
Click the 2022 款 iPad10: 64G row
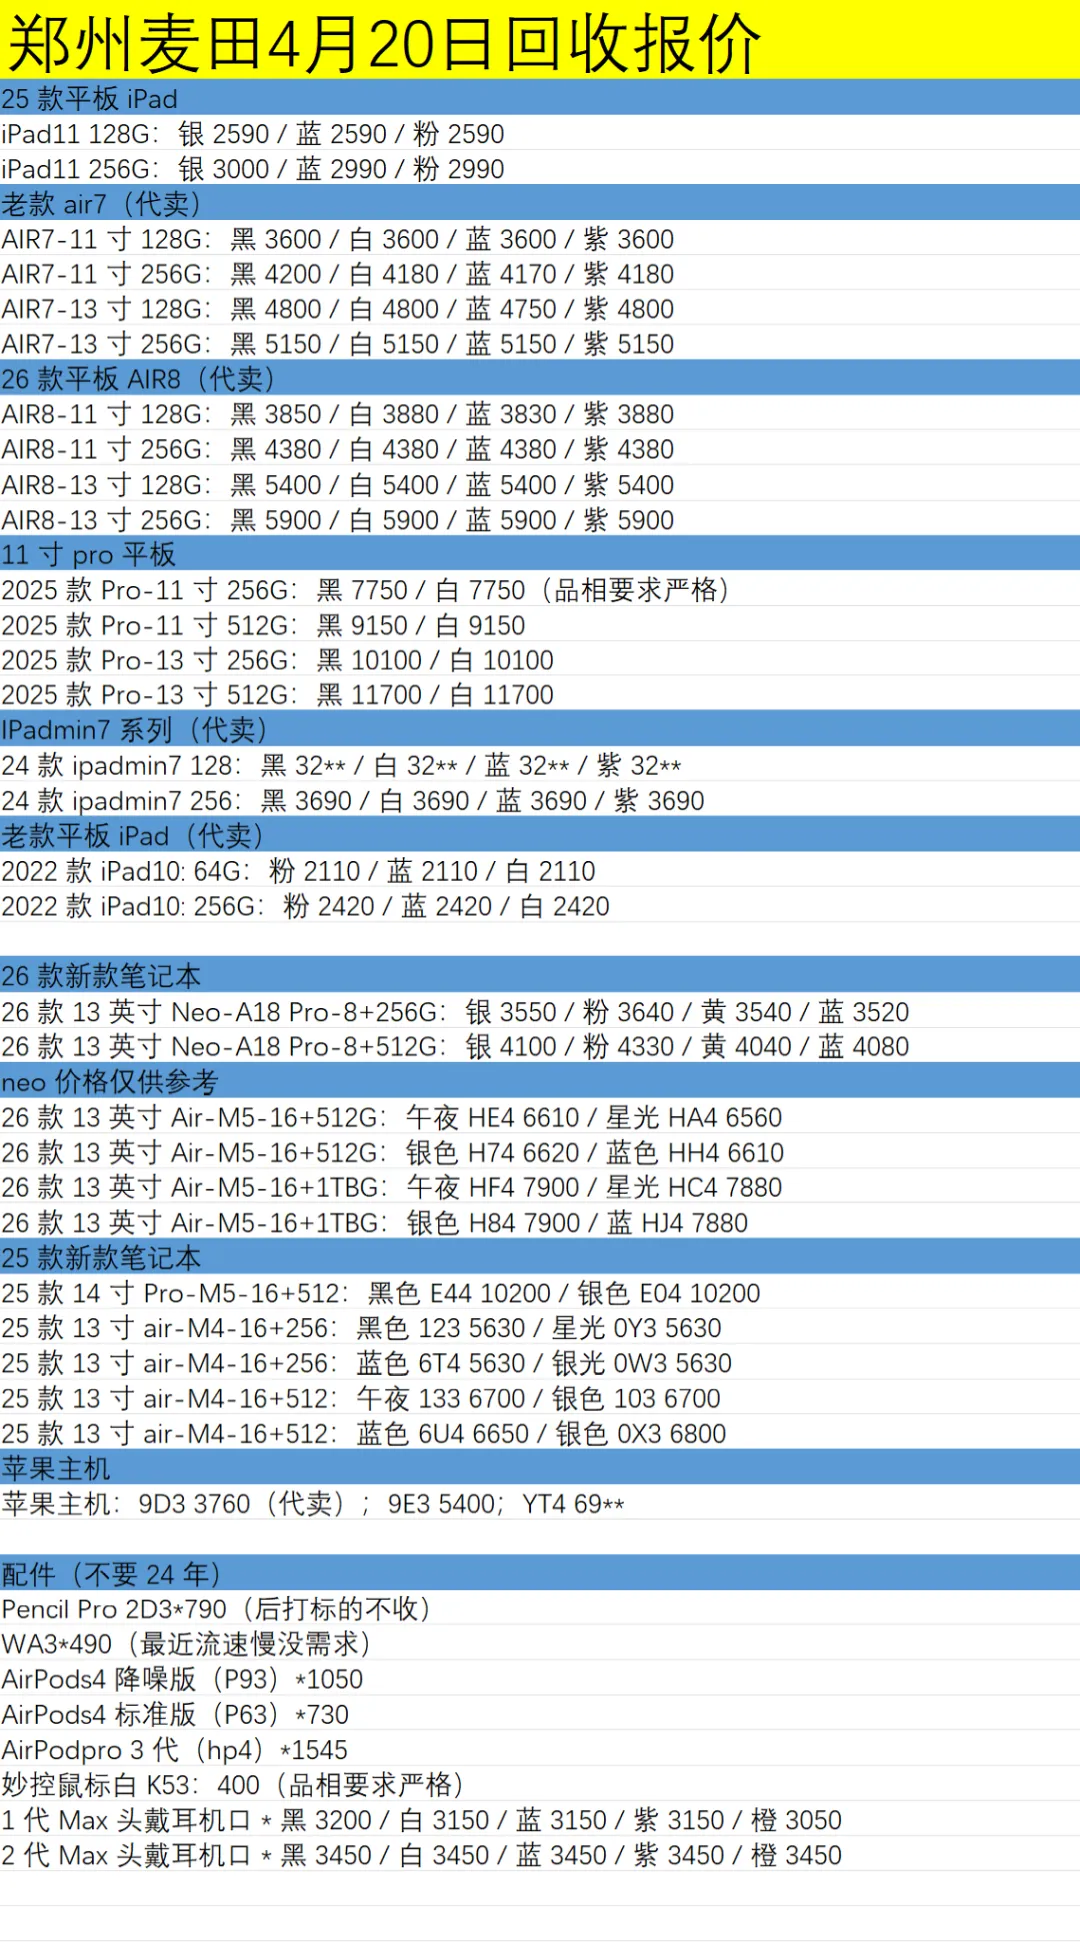coord(540,870)
